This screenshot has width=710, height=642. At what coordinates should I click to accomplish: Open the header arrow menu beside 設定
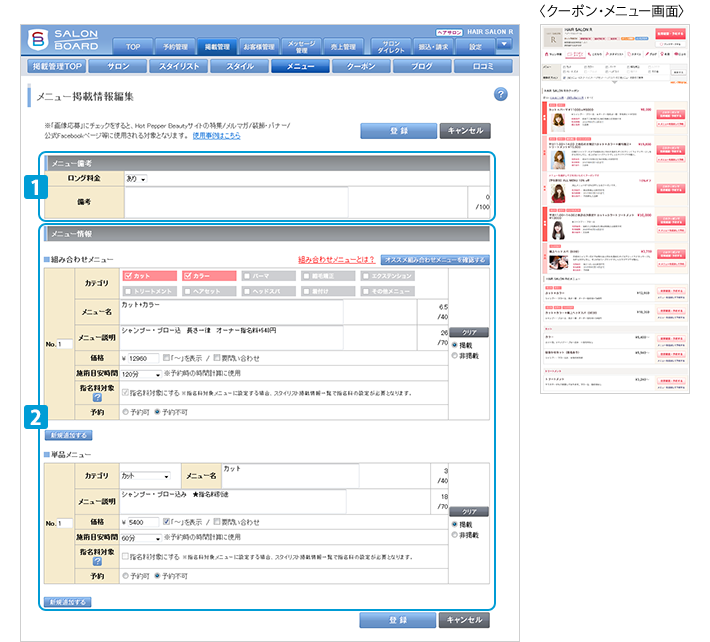coord(503,45)
